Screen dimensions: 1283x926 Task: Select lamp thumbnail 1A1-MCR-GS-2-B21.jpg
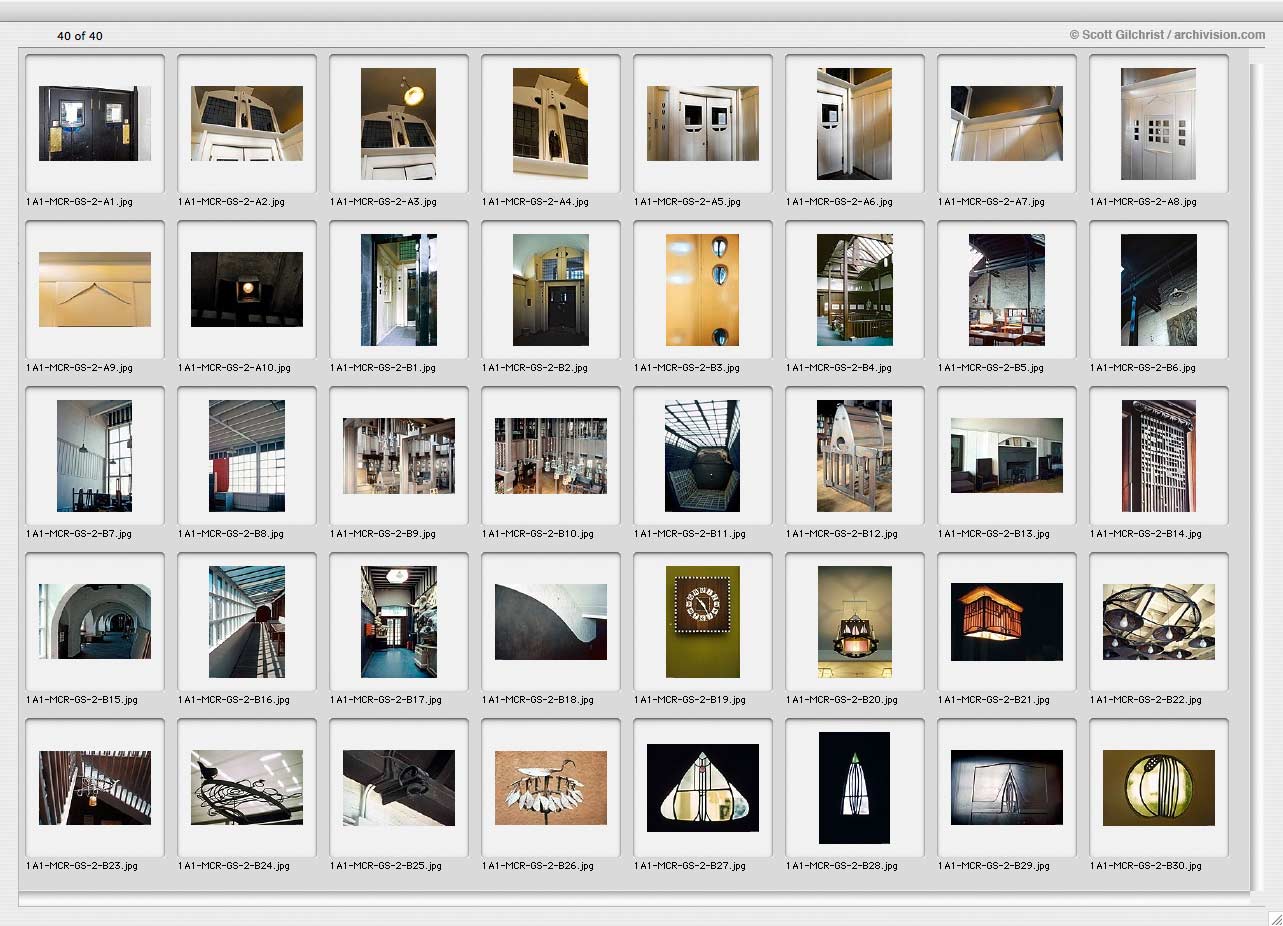(x=1007, y=622)
